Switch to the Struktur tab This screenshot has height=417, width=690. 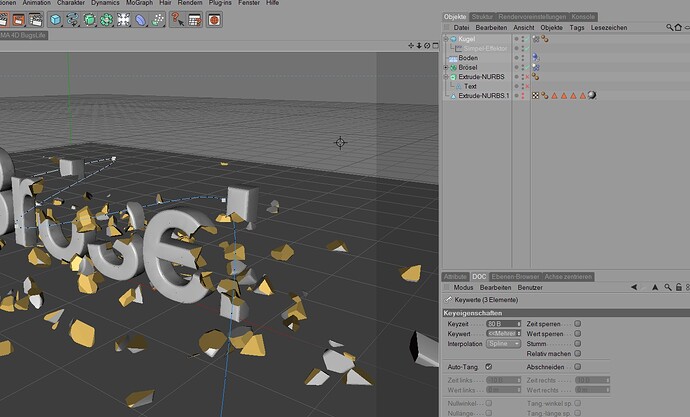pos(482,17)
